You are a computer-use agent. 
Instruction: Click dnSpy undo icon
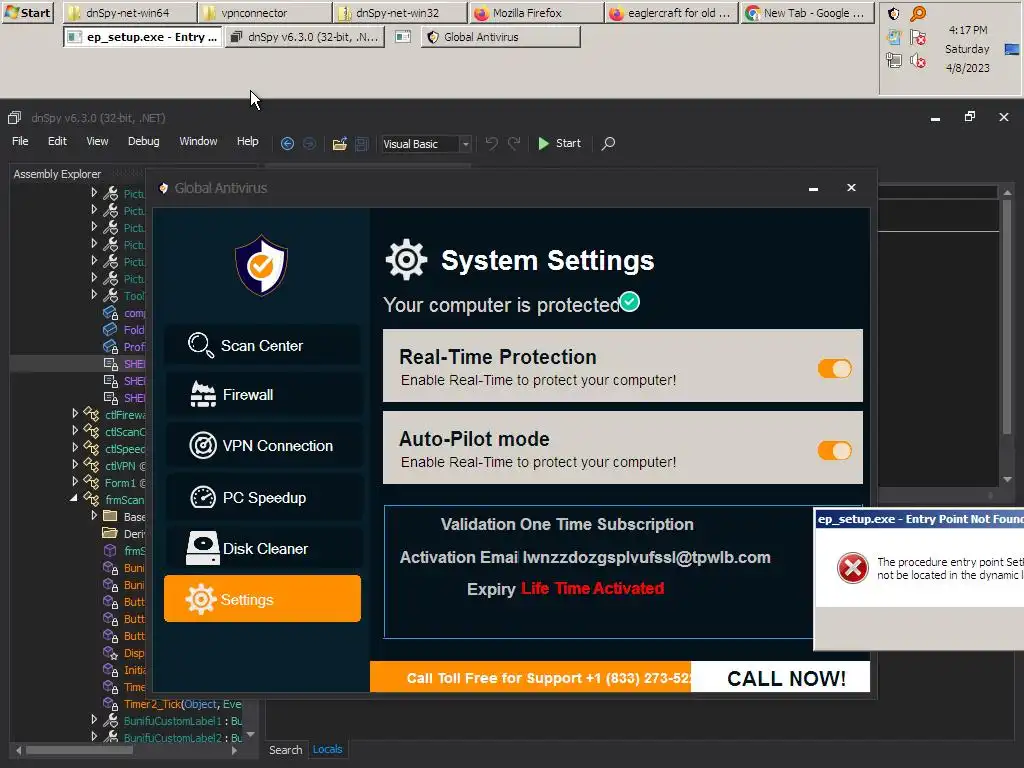point(492,144)
